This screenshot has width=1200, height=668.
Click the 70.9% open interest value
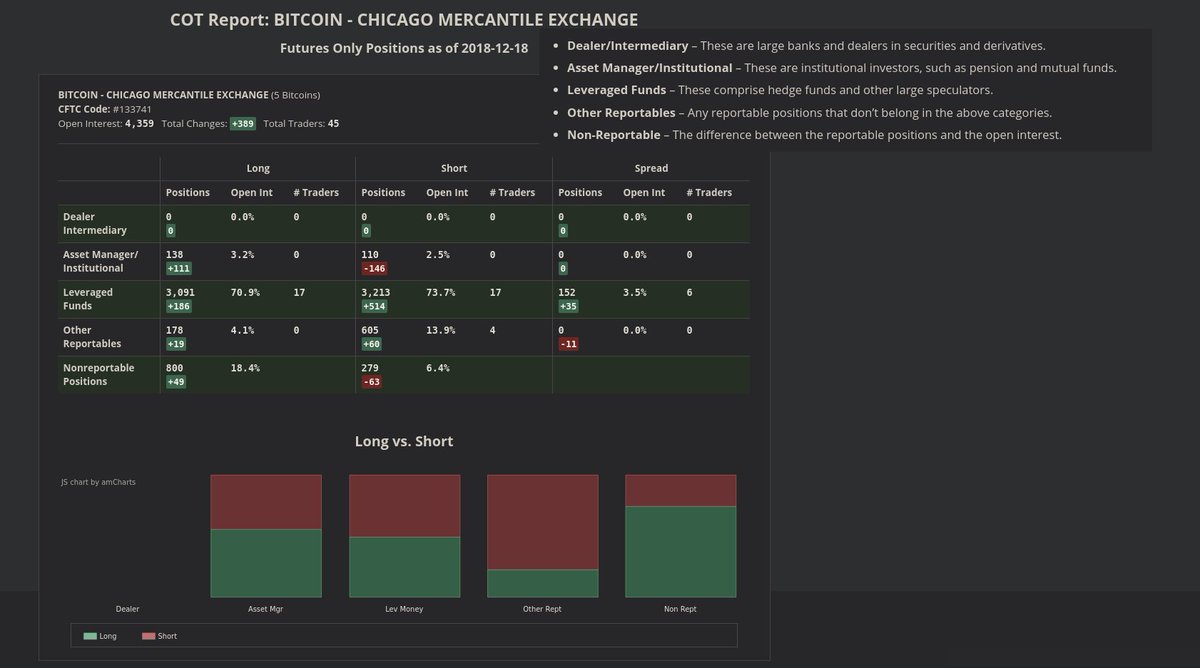(245, 293)
